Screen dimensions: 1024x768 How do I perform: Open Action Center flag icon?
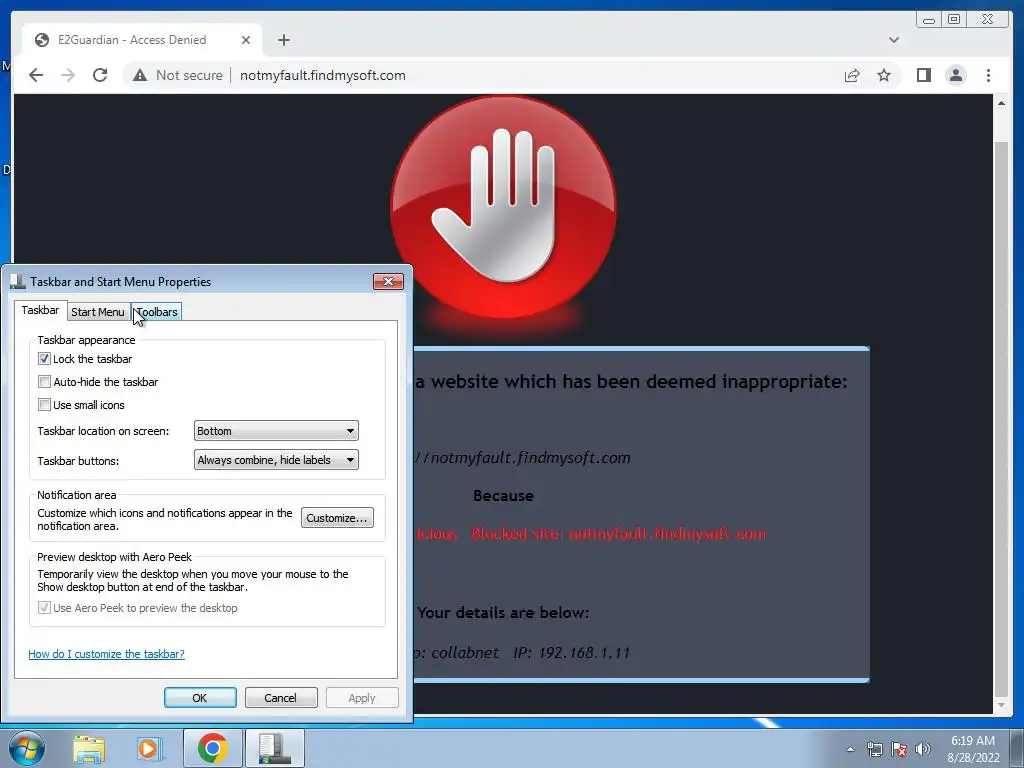(x=899, y=749)
